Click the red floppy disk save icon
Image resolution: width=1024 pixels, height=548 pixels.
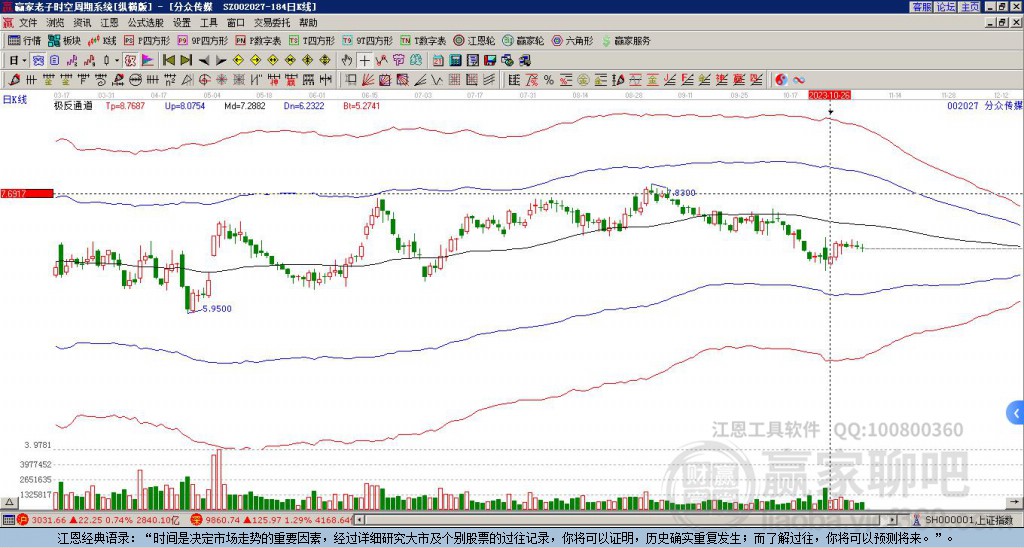(x=490, y=61)
